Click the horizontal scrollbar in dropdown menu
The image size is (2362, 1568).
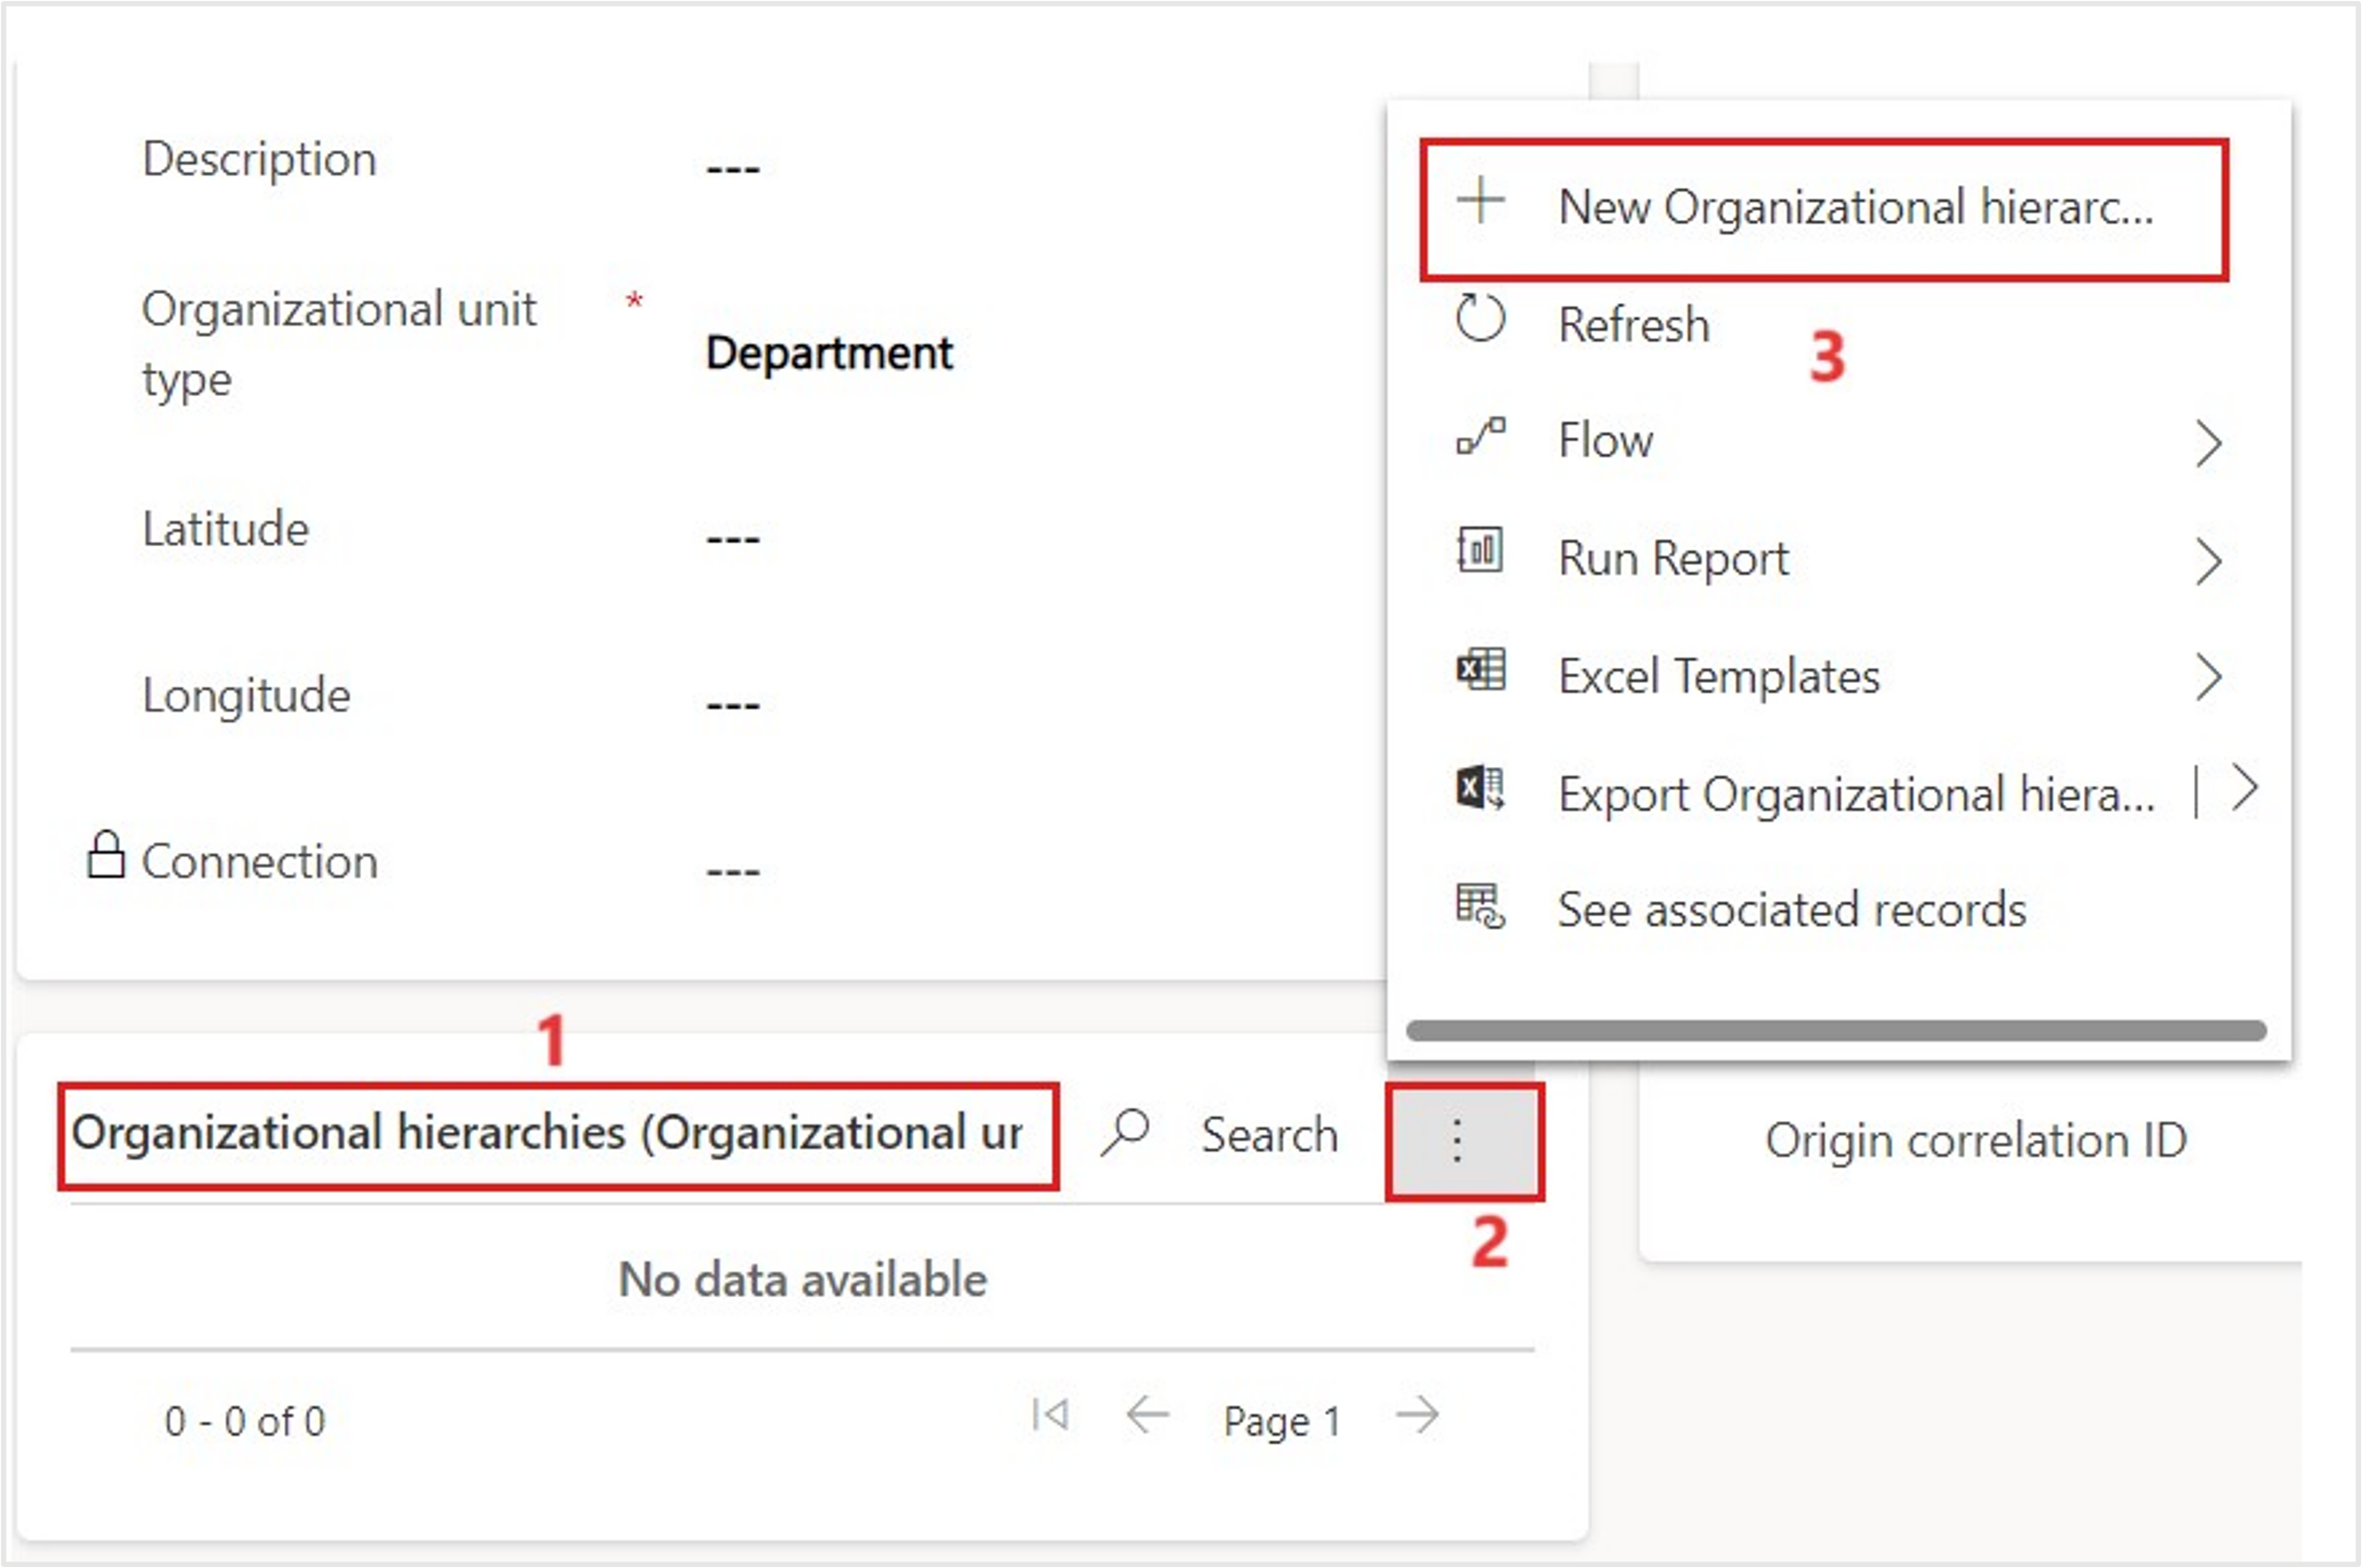click(1836, 1031)
